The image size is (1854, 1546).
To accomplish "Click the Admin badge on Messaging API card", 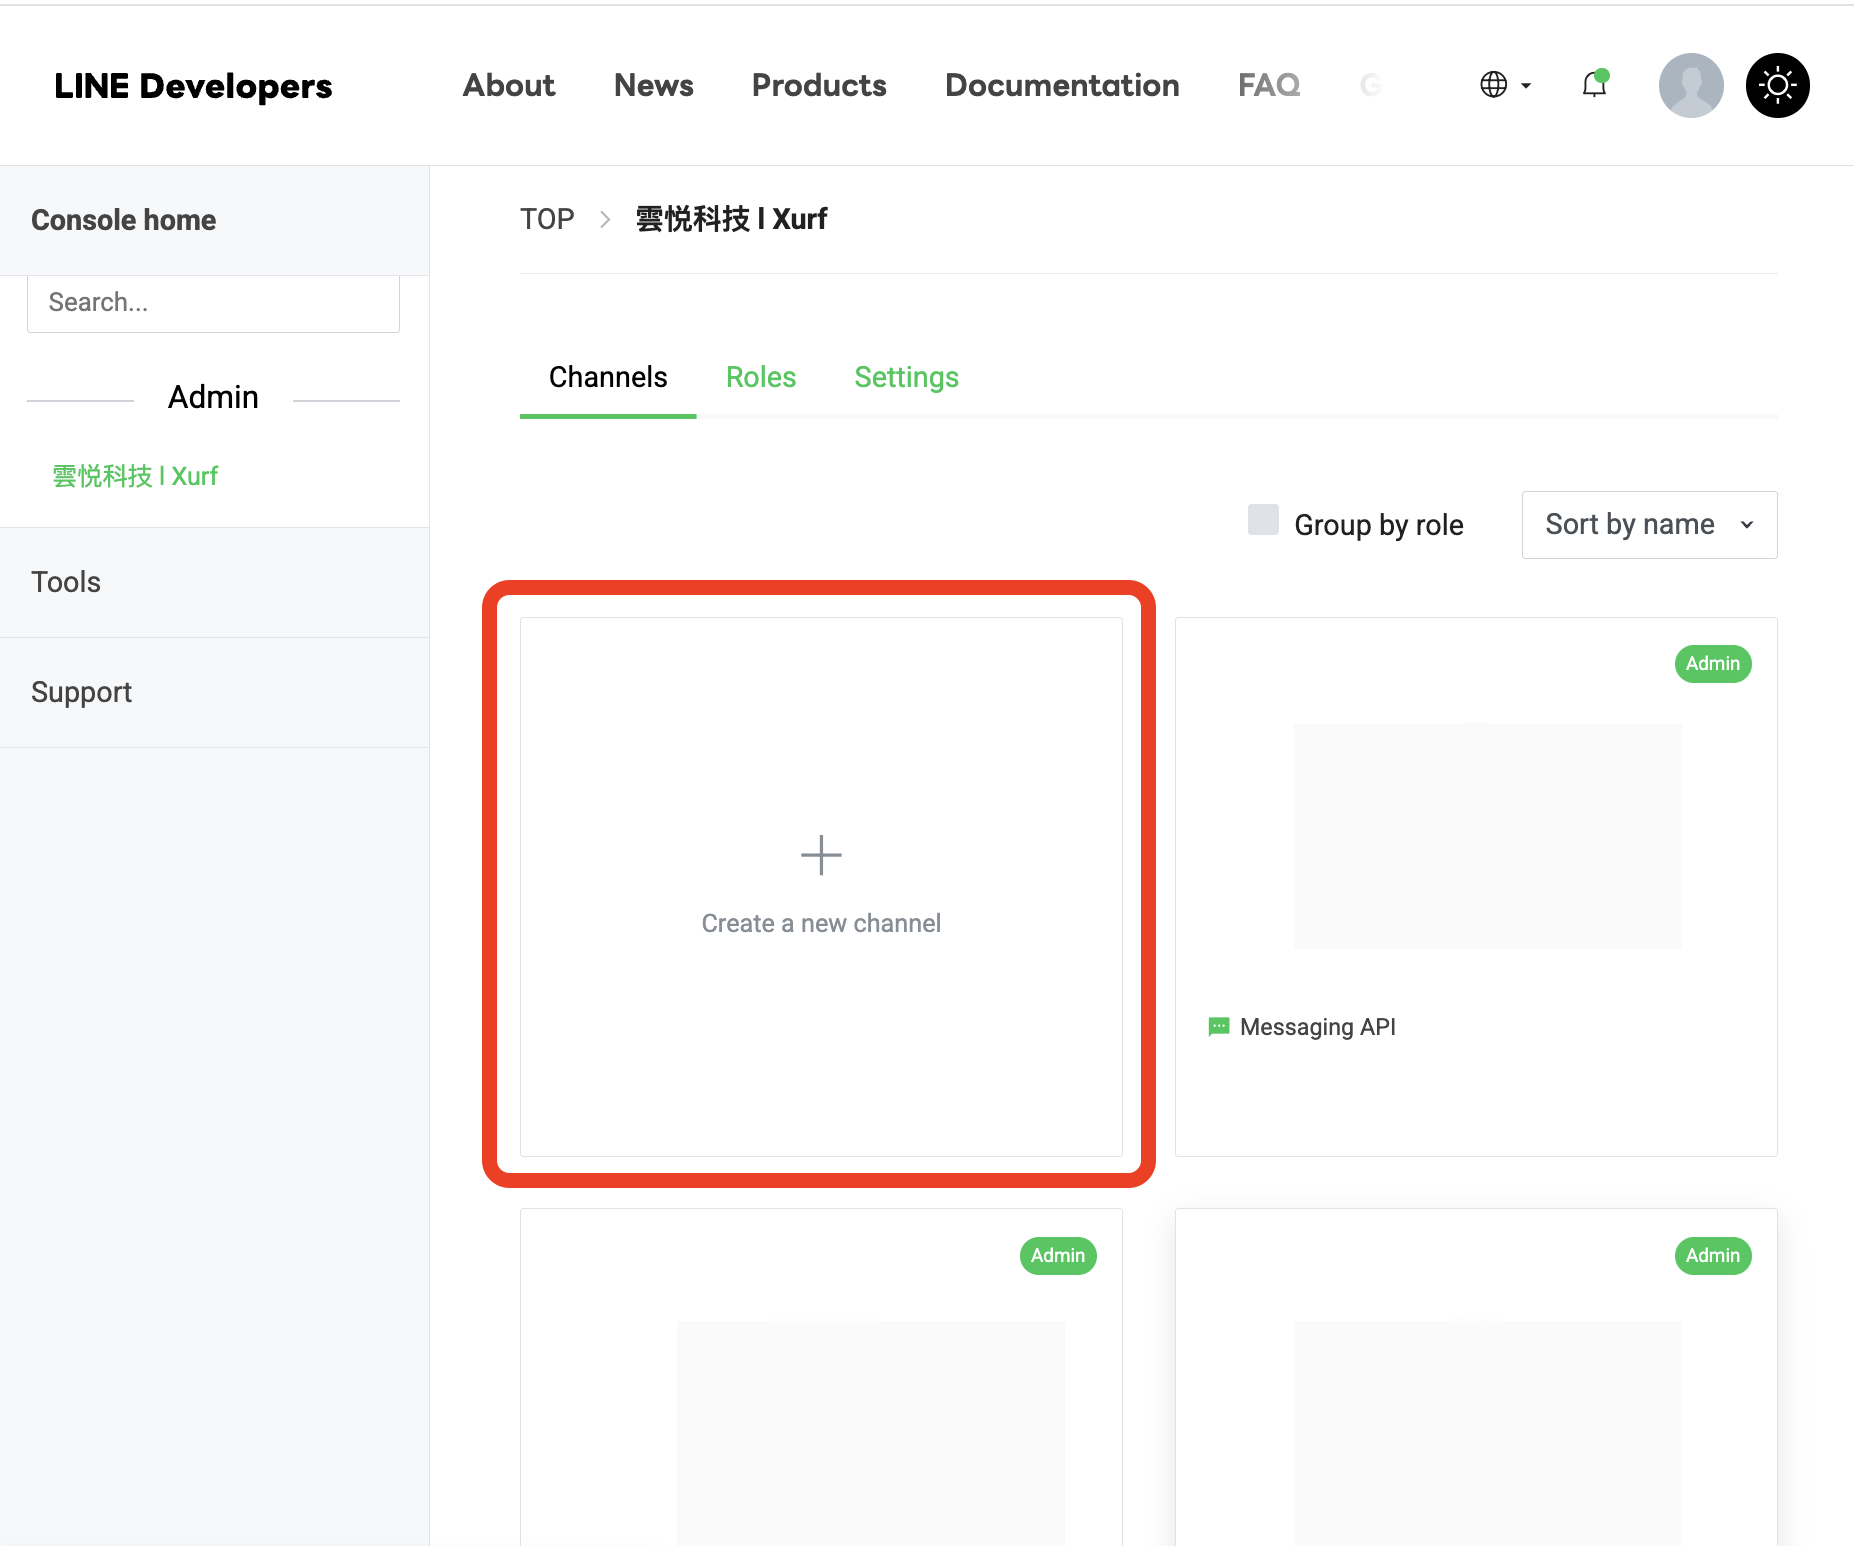I will (1713, 664).
